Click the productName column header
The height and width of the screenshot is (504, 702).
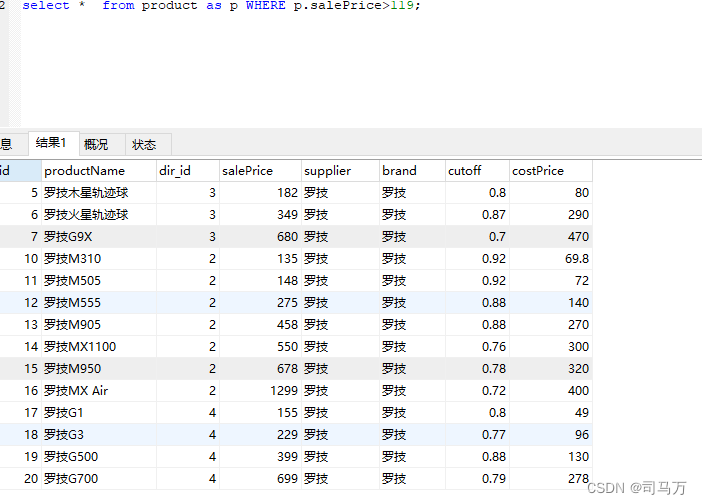pyautogui.click(x=99, y=171)
